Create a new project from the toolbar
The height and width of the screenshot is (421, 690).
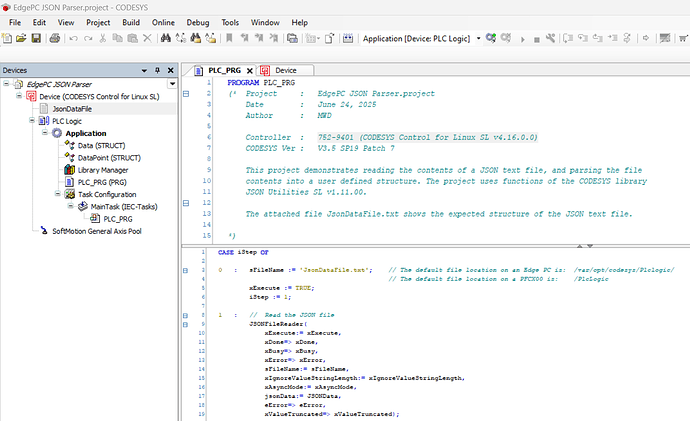pyautogui.click(x=7, y=38)
